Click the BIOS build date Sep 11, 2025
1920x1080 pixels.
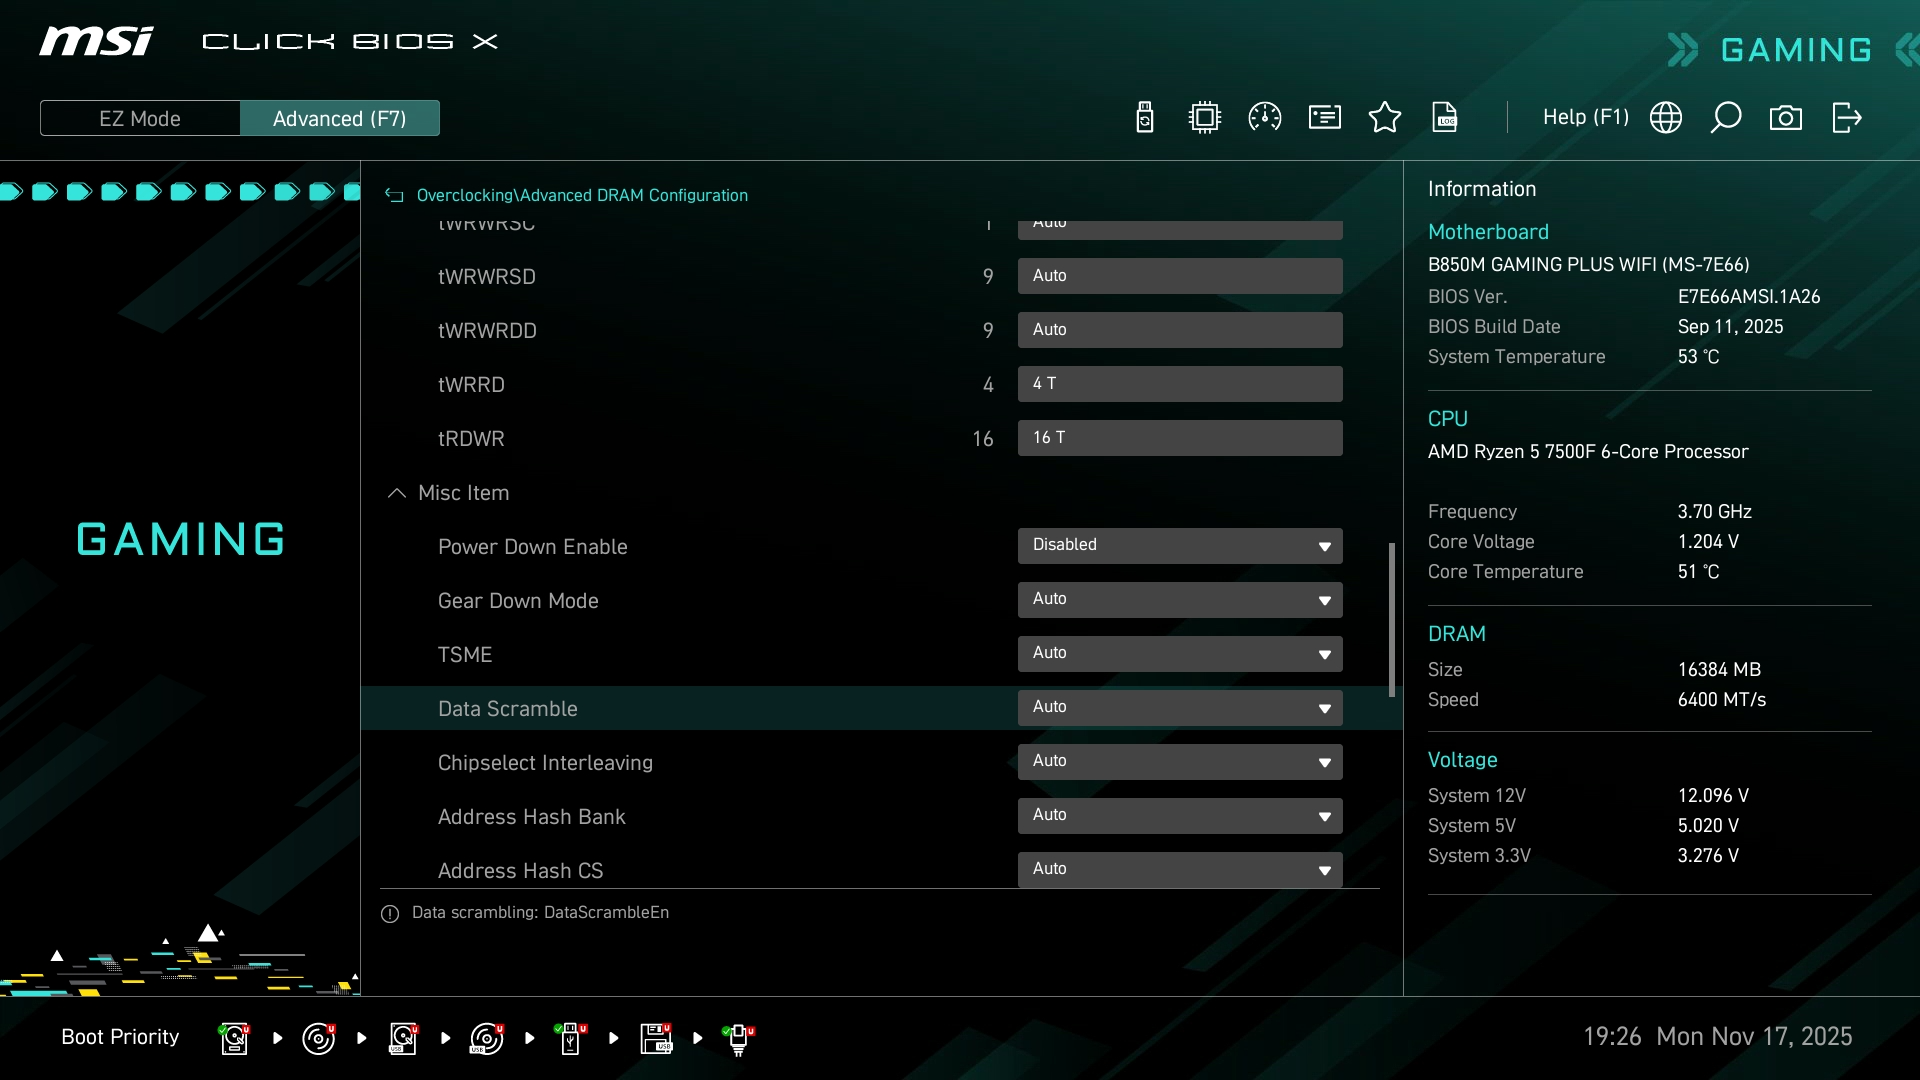tap(1730, 327)
